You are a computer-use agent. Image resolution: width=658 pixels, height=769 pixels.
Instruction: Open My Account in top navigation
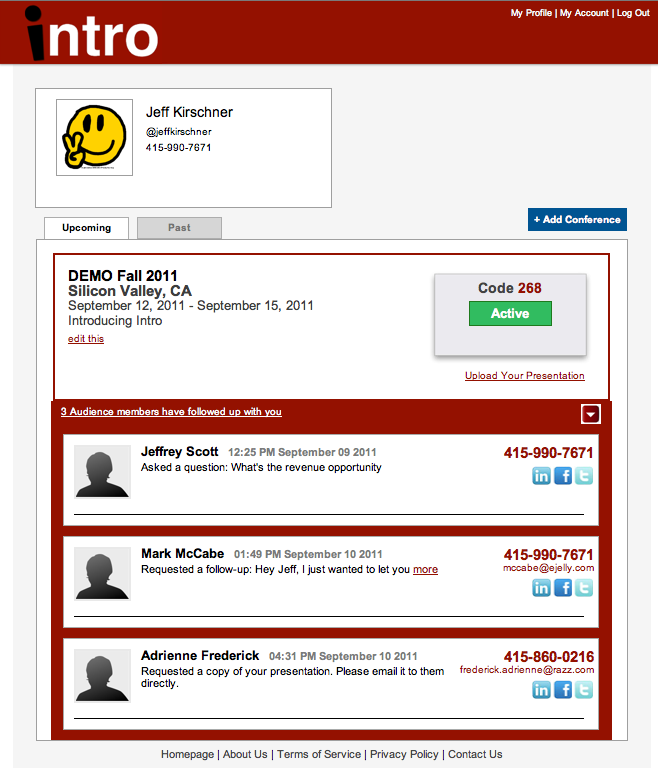(584, 13)
